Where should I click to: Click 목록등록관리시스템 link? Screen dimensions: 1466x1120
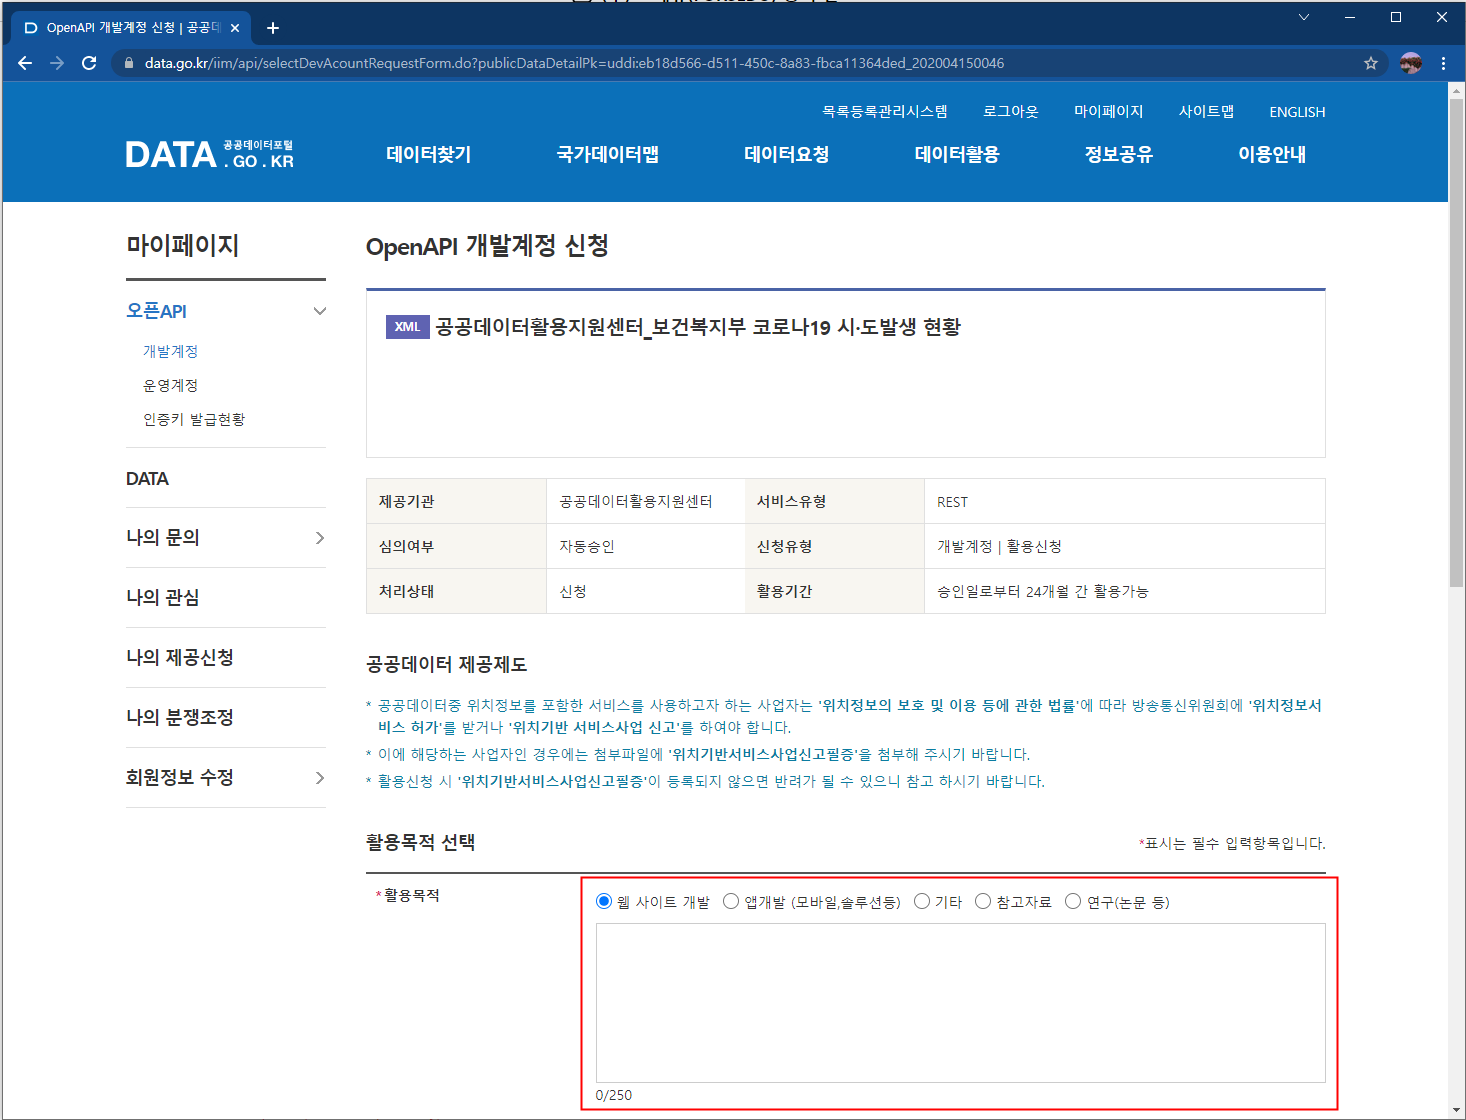885,112
